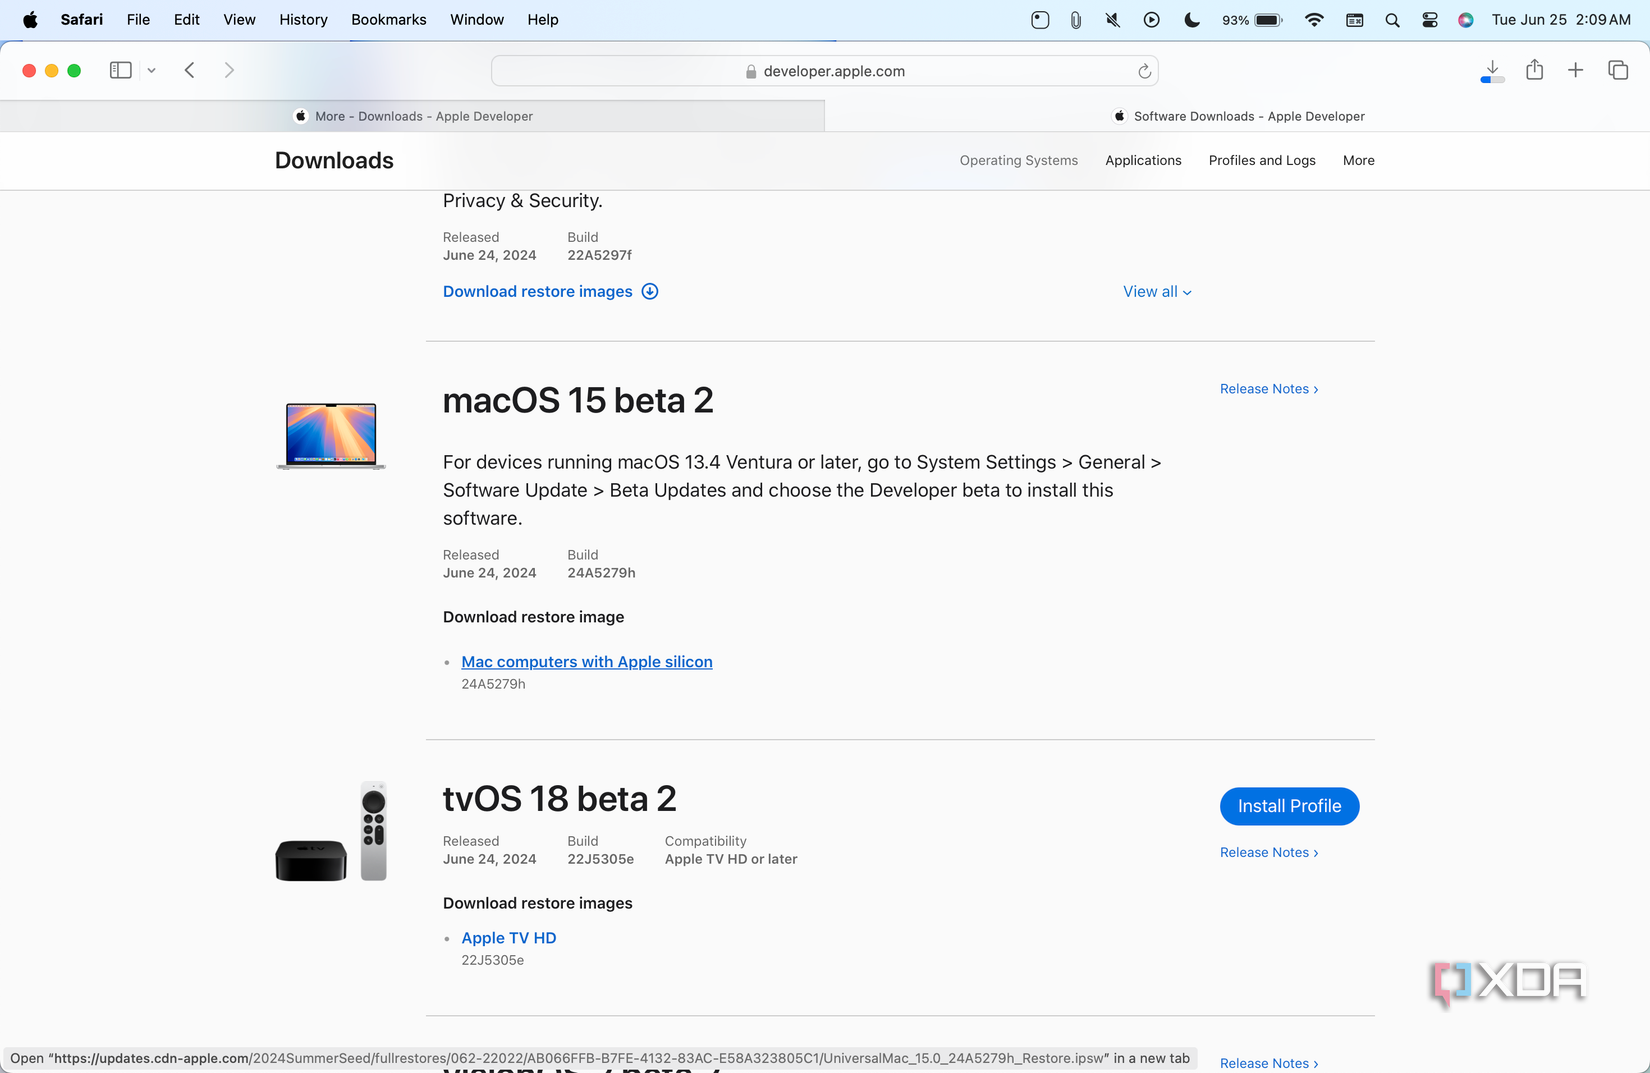Expand View all restore images
Viewport: 1650px width, 1073px height.
pos(1157,291)
